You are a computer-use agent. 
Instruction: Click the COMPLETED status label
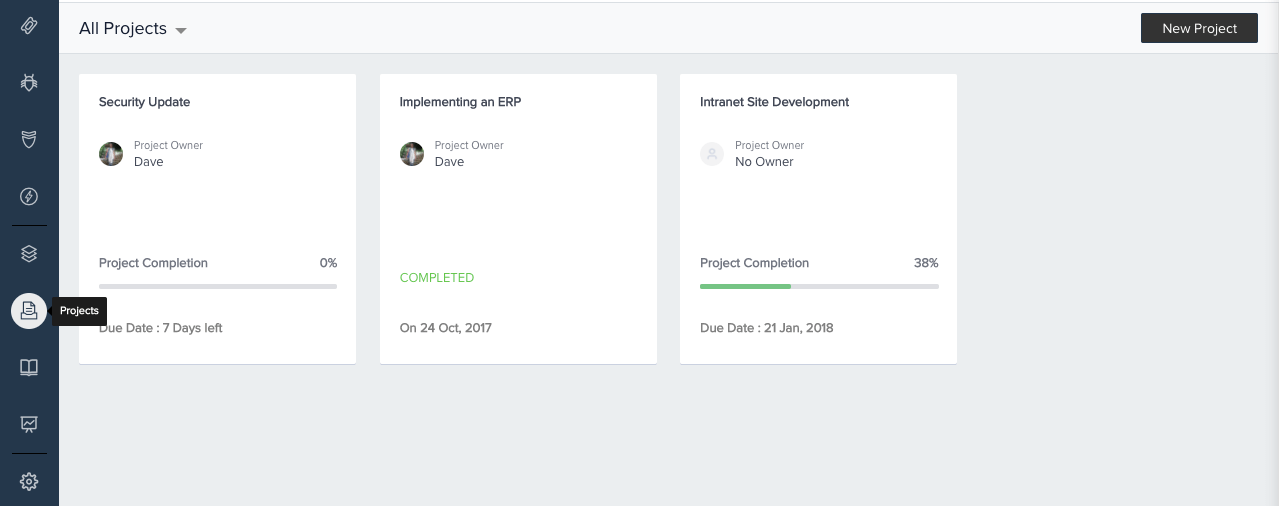(x=437, y=278)
